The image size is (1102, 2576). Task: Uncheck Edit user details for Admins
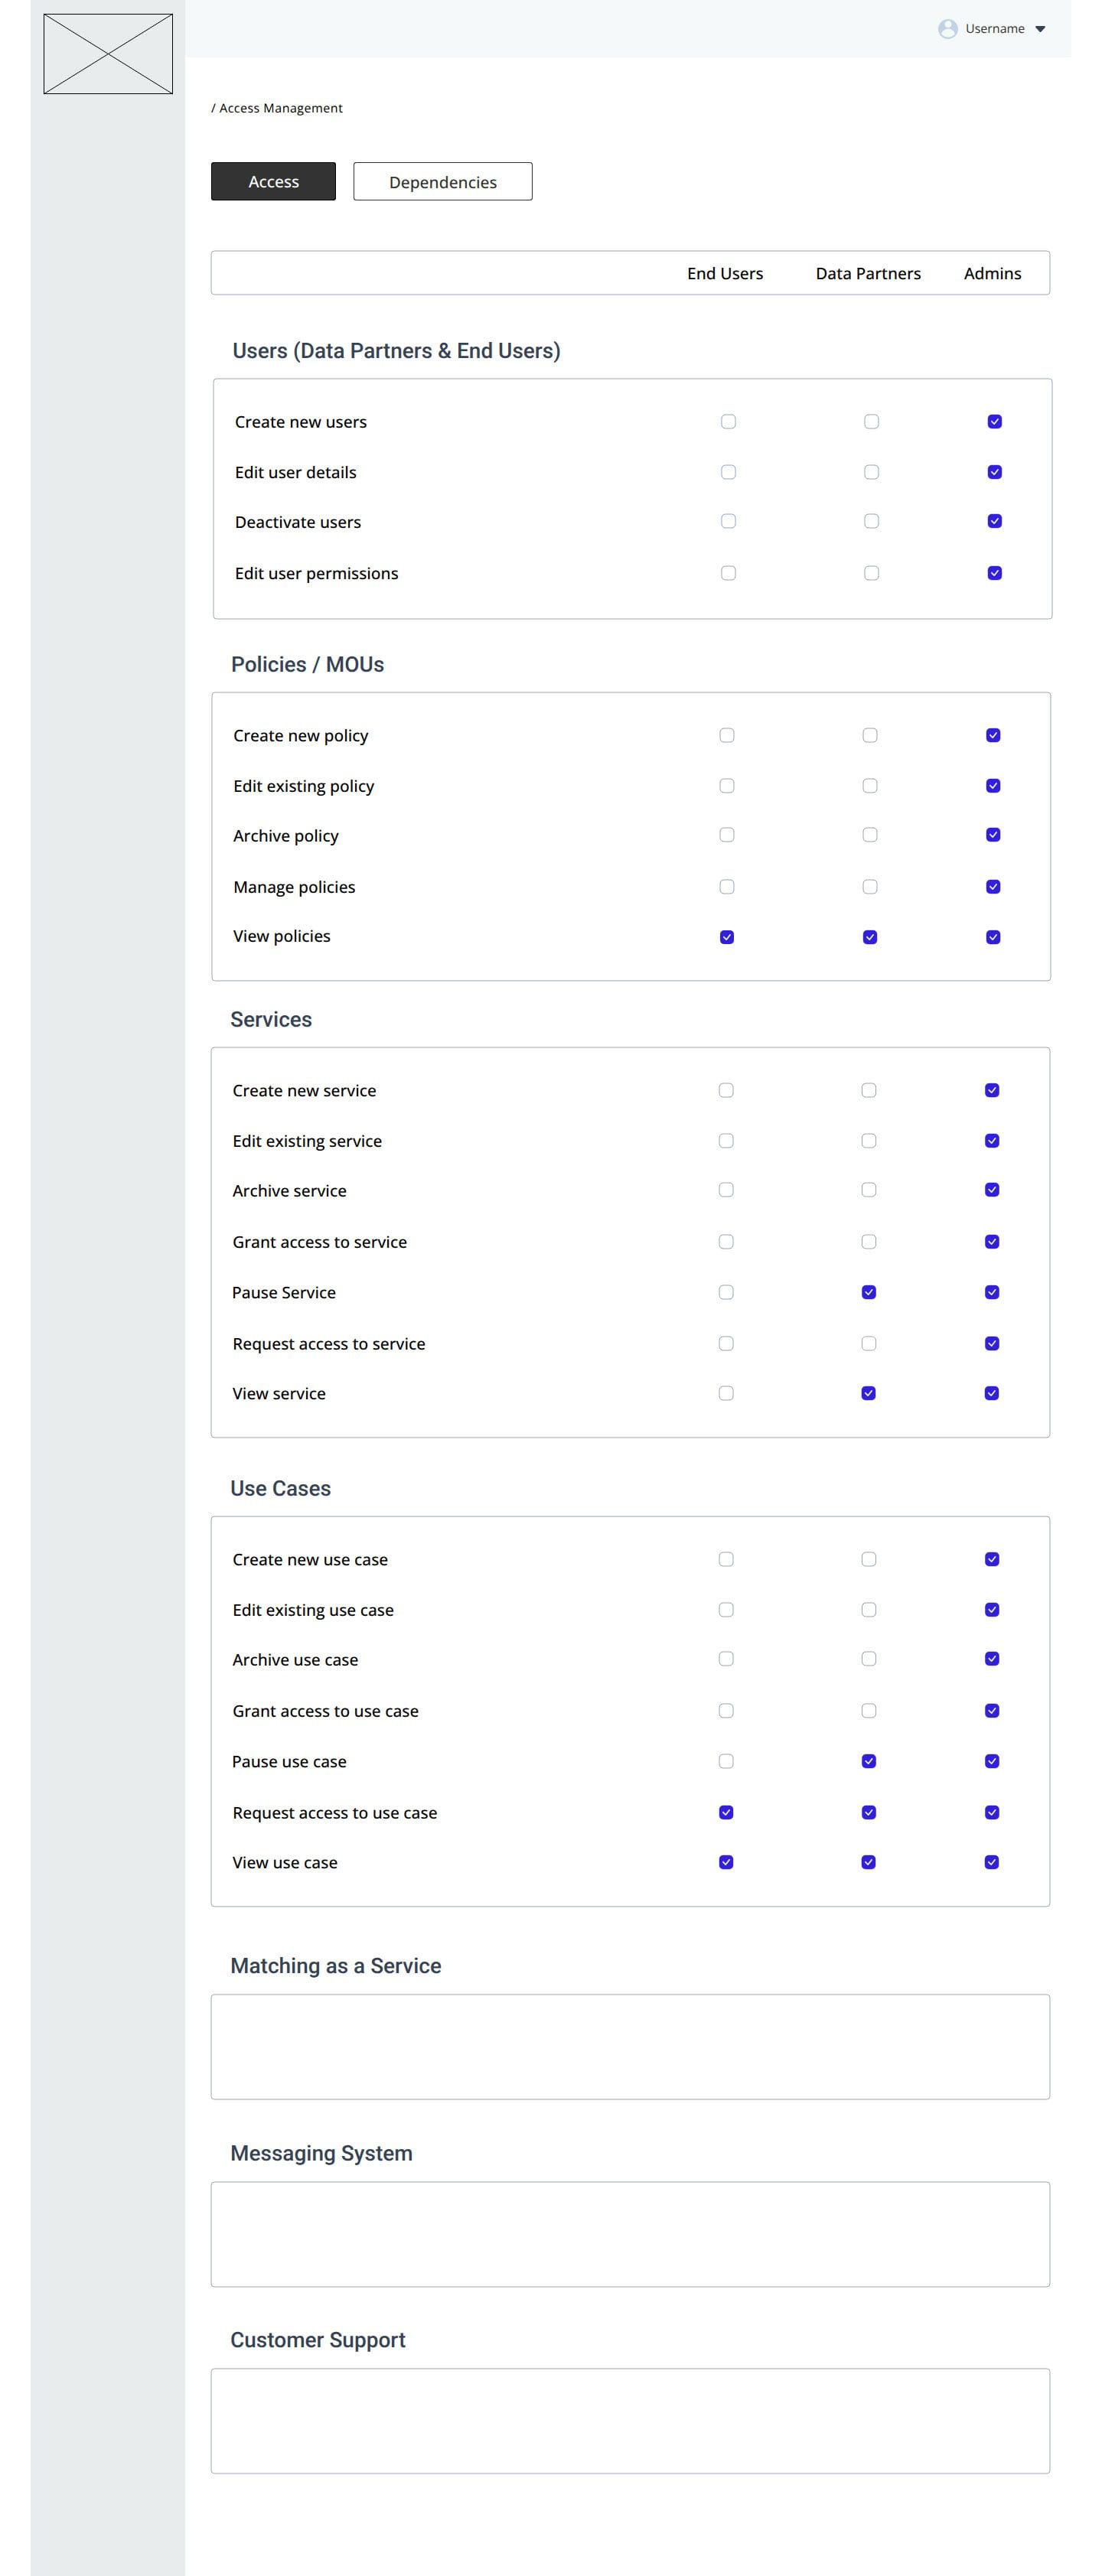[x=994, y=472]
